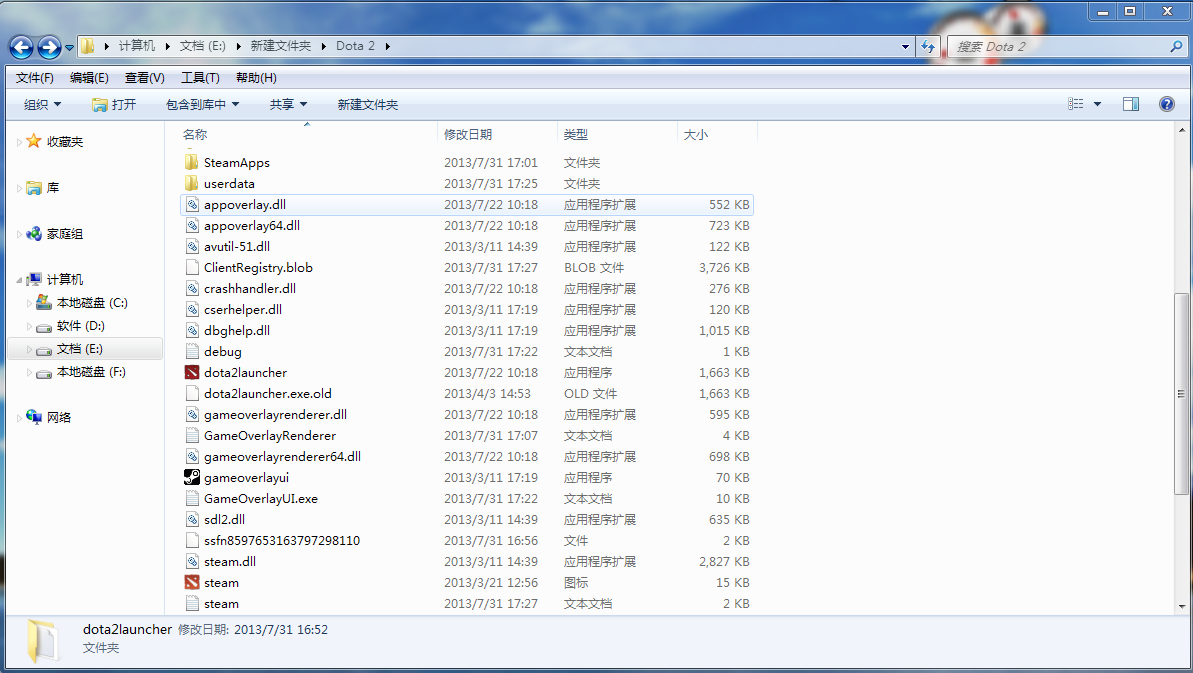Click 新建文件夹 segment in address bar
1193x673 pixels.
pos(281,46)
